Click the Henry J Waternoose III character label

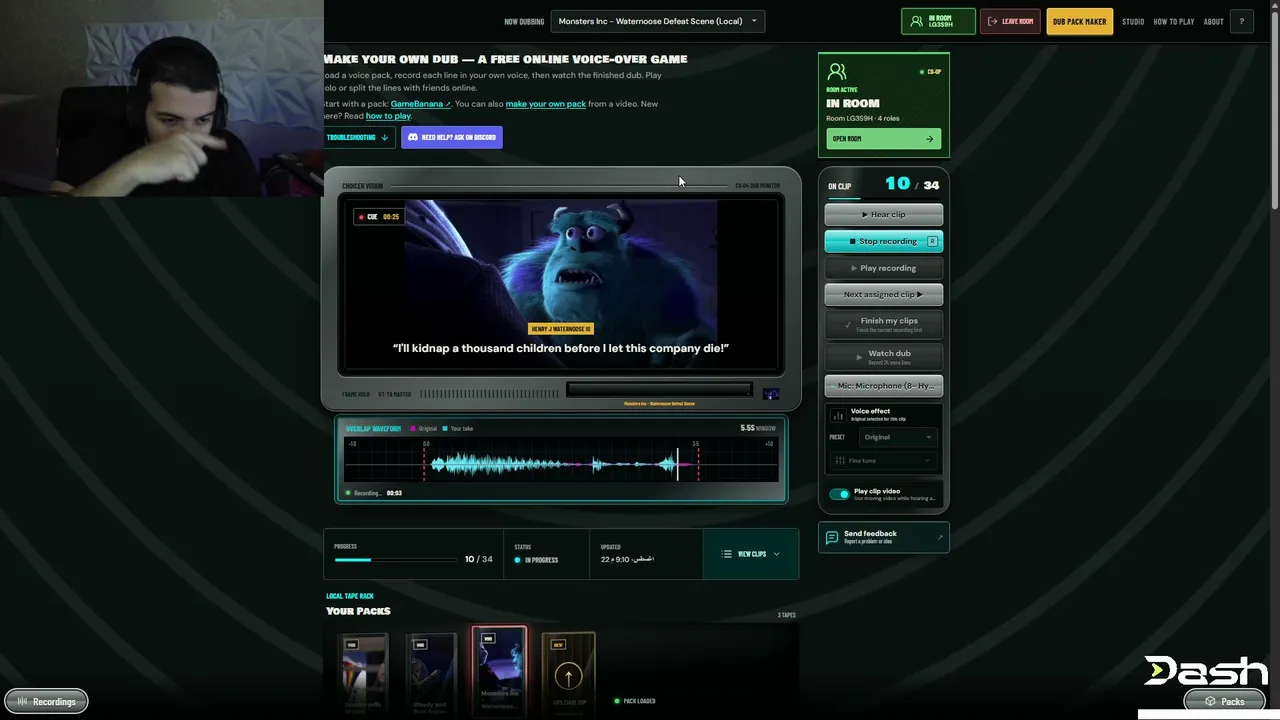[560, 329]
